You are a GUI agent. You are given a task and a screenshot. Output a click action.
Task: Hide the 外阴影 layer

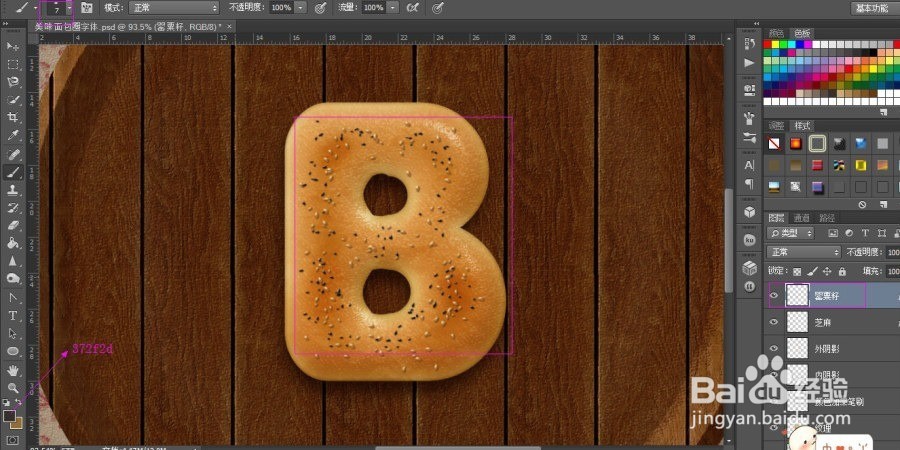774,348
